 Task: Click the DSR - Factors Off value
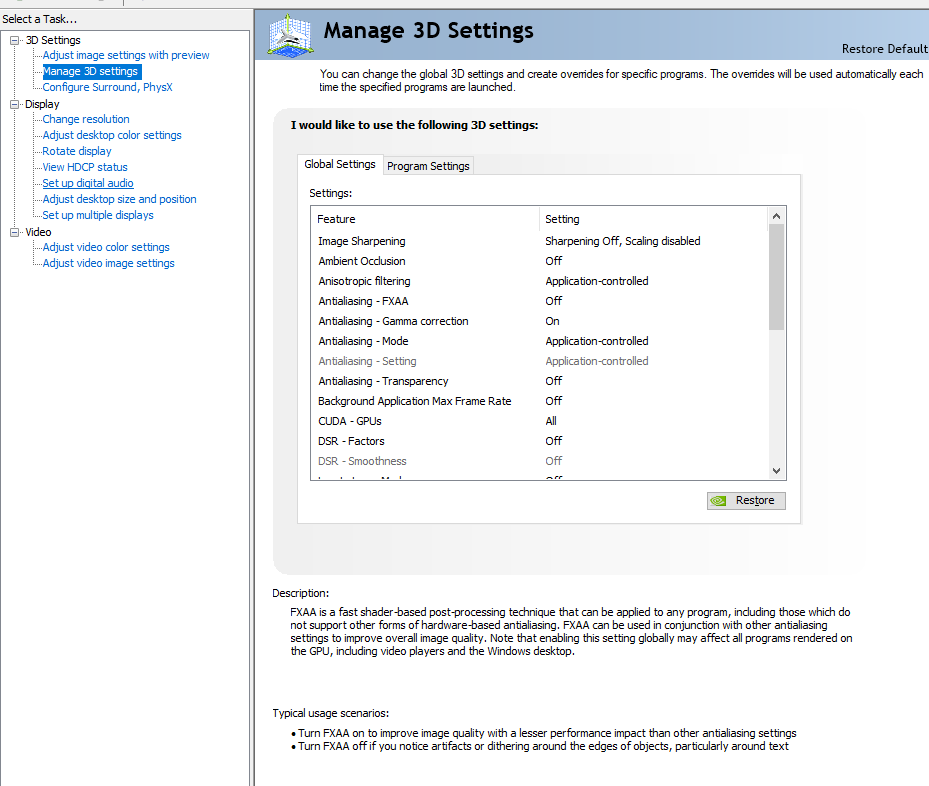[x=553, y=442]
